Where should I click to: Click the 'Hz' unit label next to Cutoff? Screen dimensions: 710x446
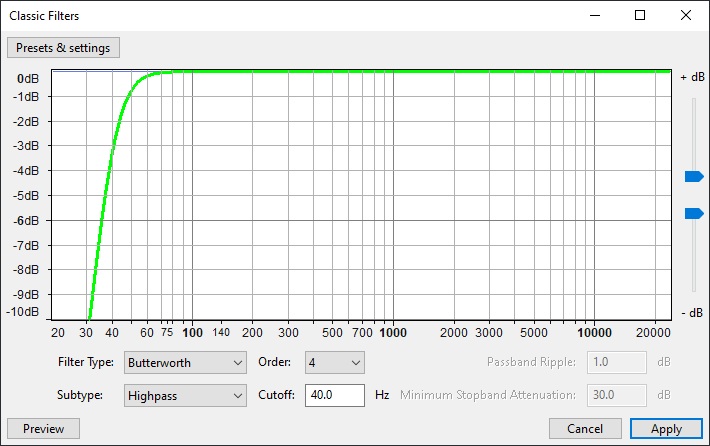[x=382, y=395]
